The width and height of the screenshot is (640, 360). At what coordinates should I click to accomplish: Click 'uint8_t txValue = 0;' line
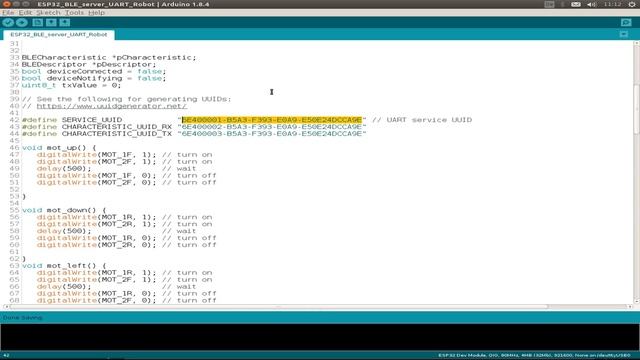pyautogui.click(x=71, y=85)
